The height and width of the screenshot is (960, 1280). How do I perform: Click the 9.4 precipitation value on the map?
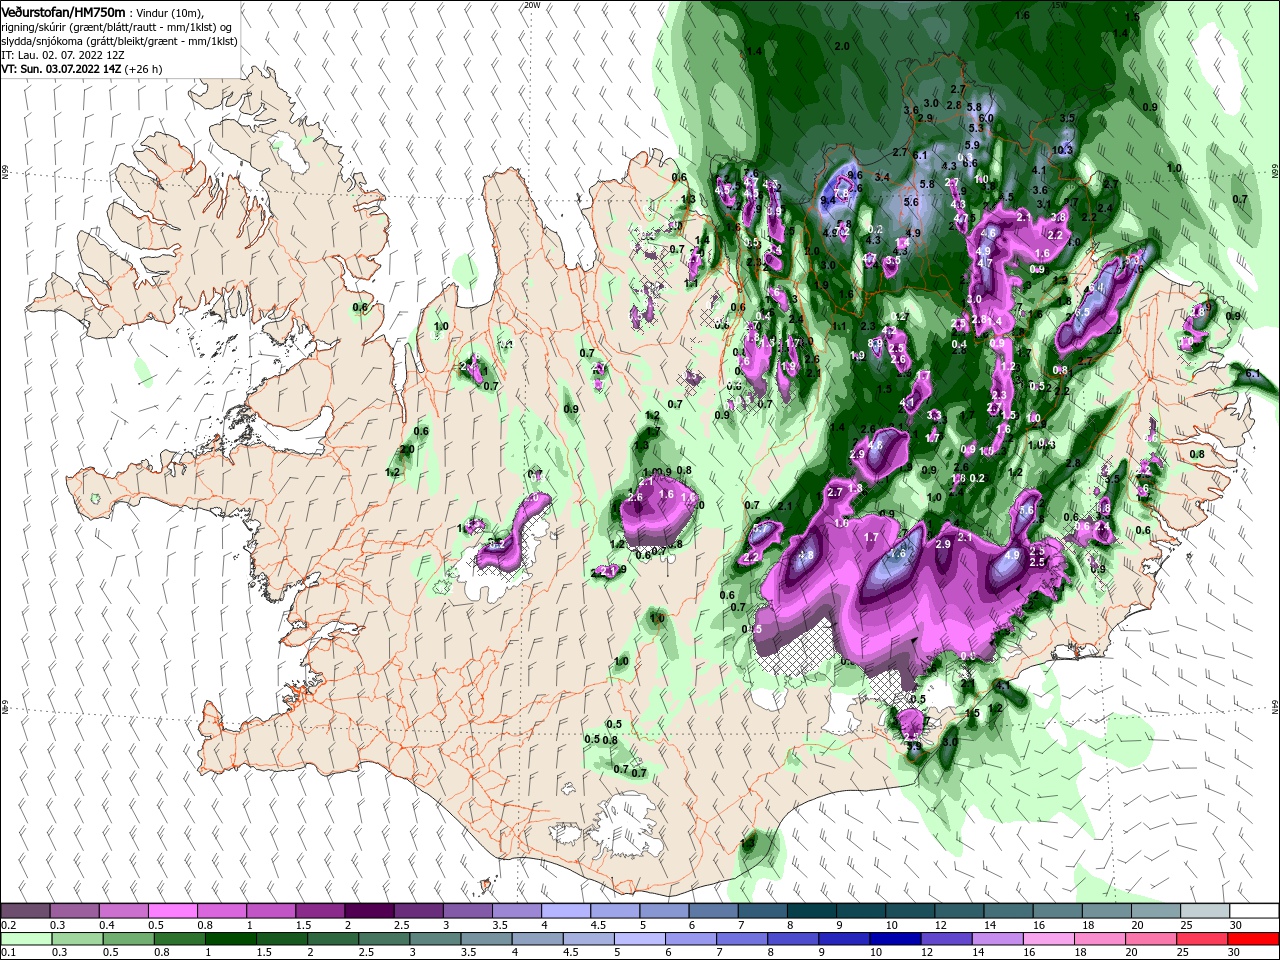tap(827, 200)
